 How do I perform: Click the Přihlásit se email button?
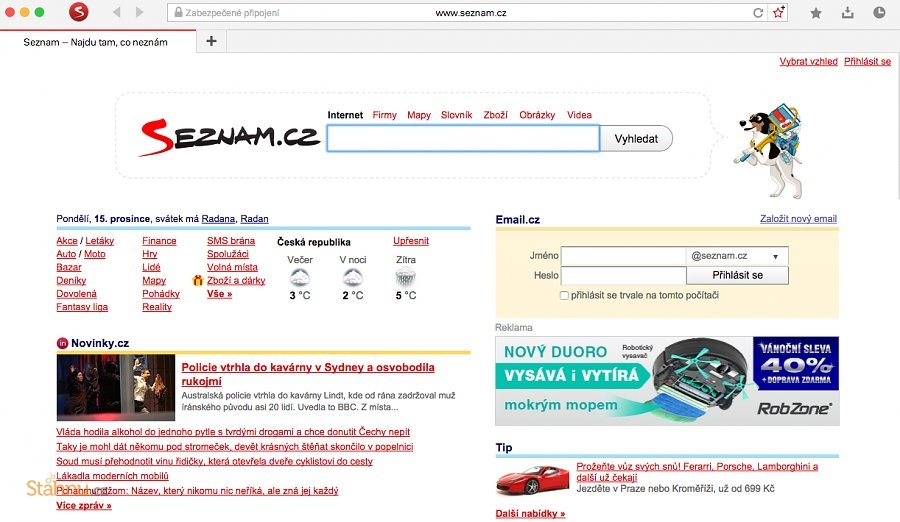pyautogui.click(x=737, y=276)
